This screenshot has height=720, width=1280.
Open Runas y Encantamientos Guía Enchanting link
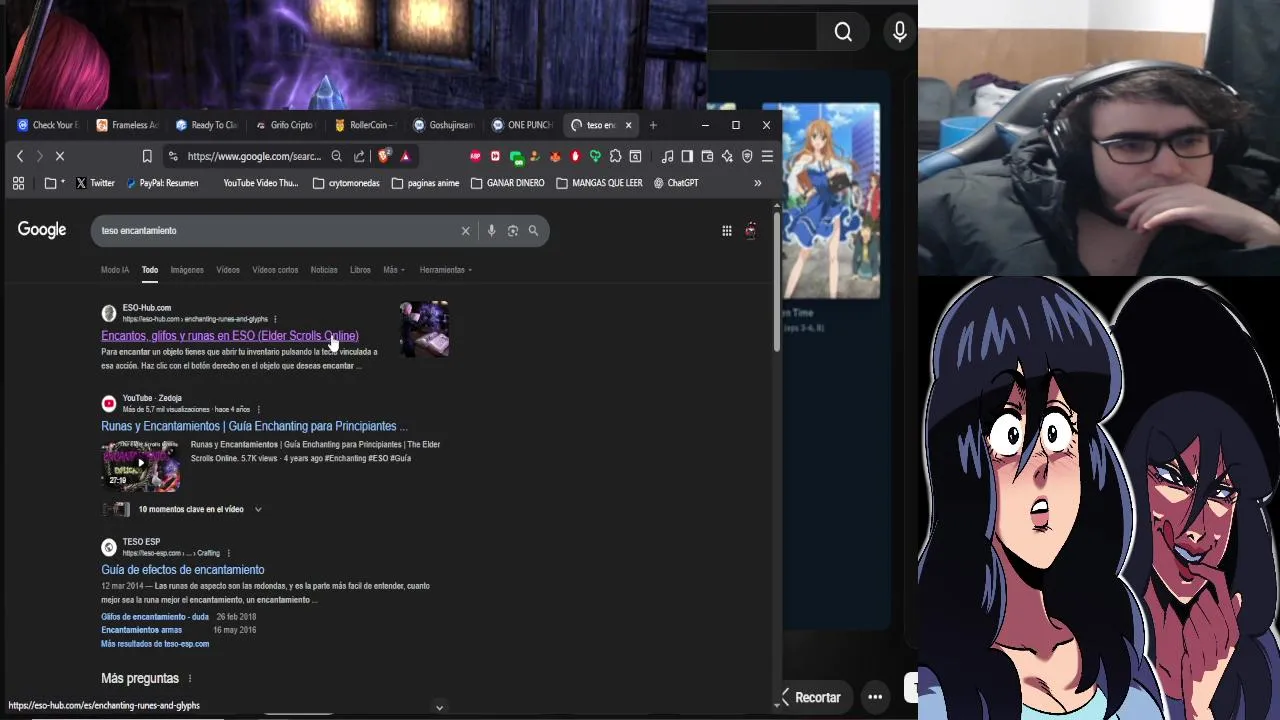click(x=254, y=426)
